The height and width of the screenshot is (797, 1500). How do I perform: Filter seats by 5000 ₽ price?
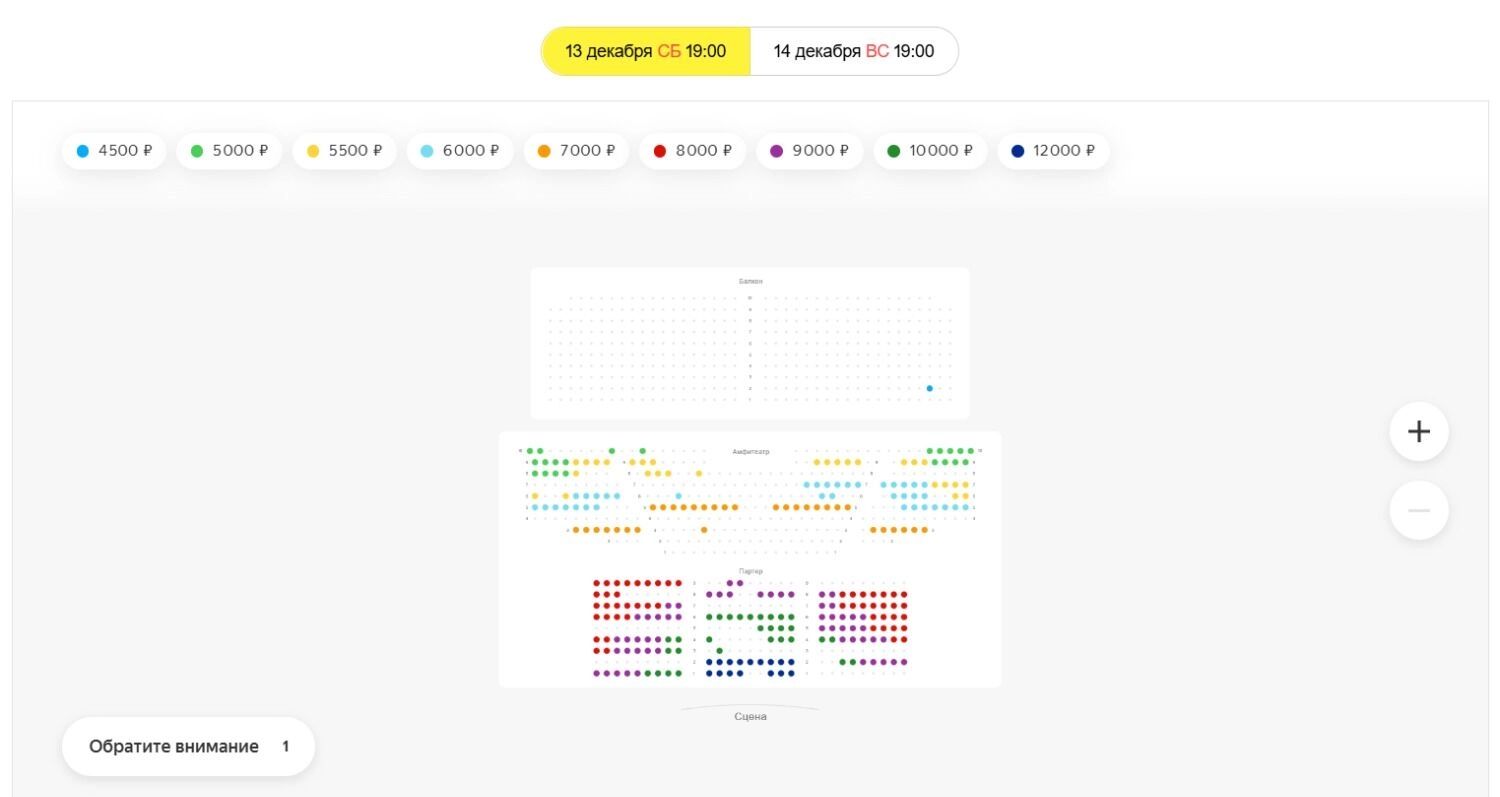[229, 151]
